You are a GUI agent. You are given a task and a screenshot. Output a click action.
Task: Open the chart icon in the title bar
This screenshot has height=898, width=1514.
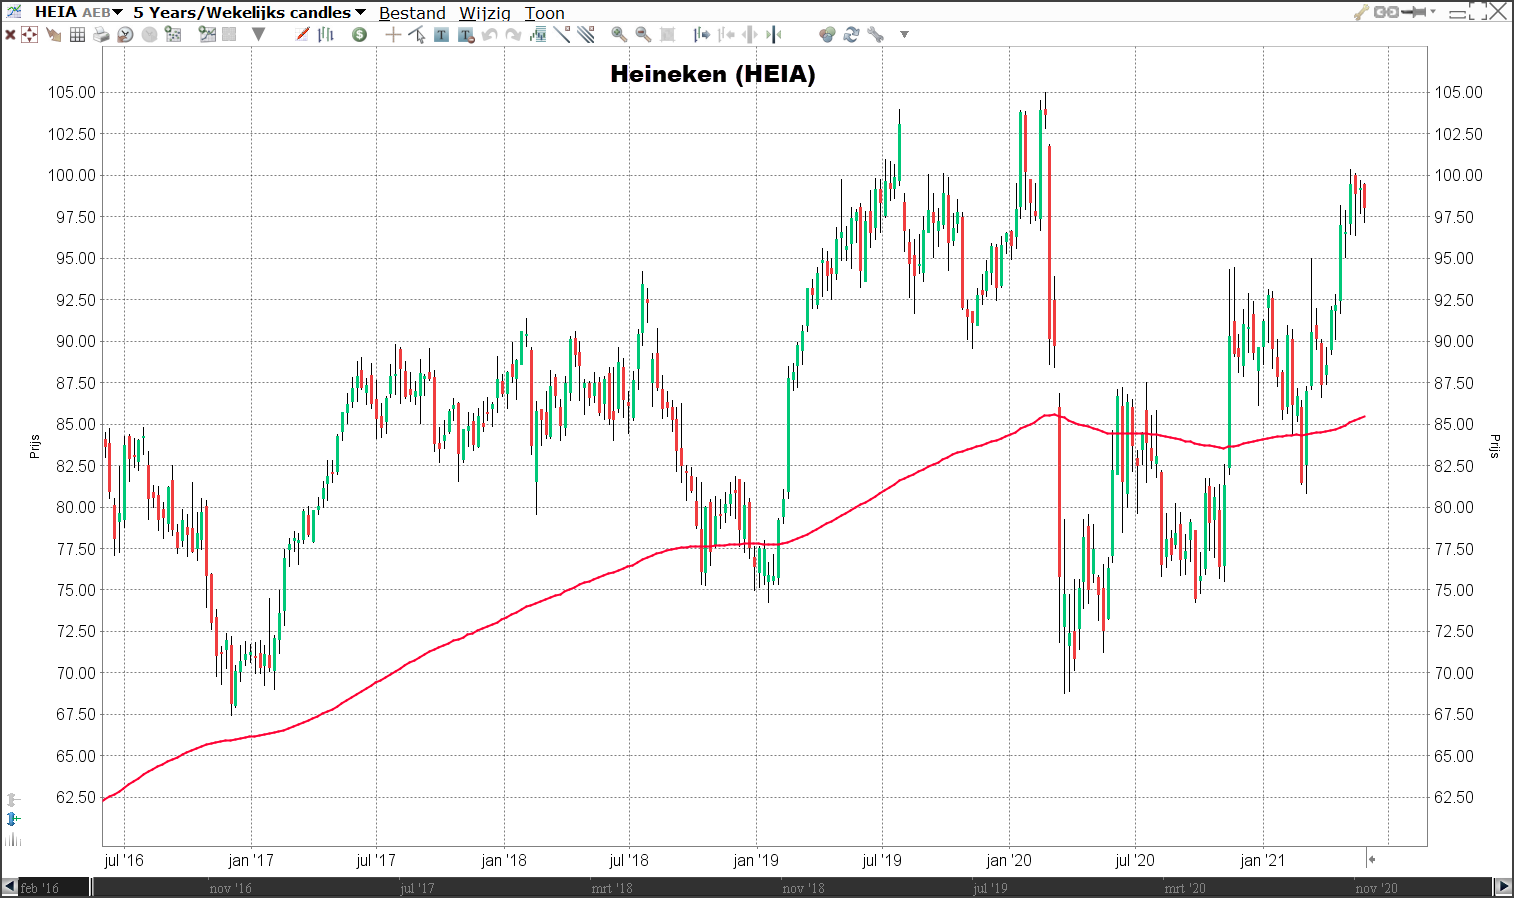point(14,12)
